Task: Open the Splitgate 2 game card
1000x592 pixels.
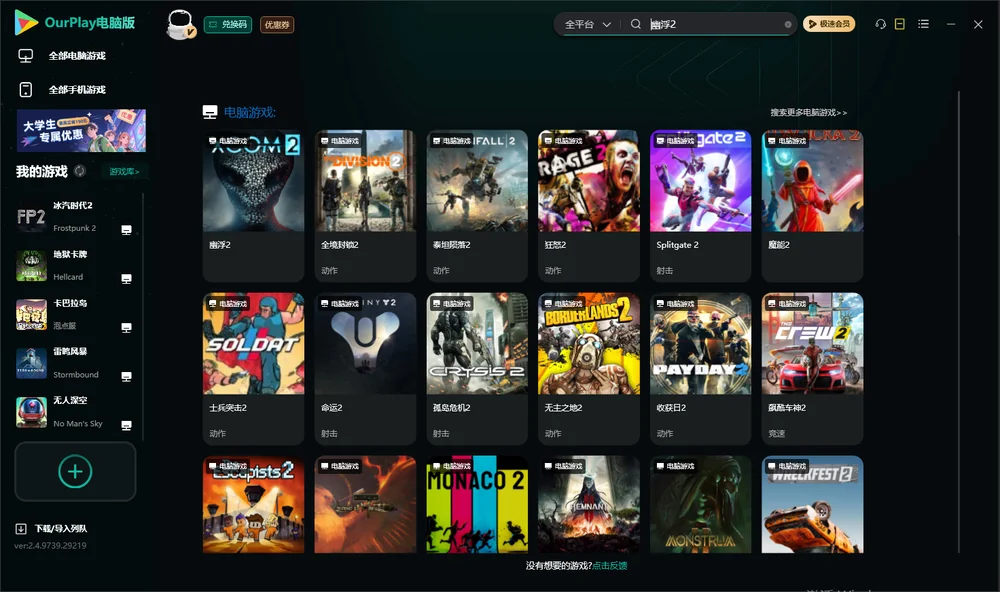Action: (x=701, y=205)
